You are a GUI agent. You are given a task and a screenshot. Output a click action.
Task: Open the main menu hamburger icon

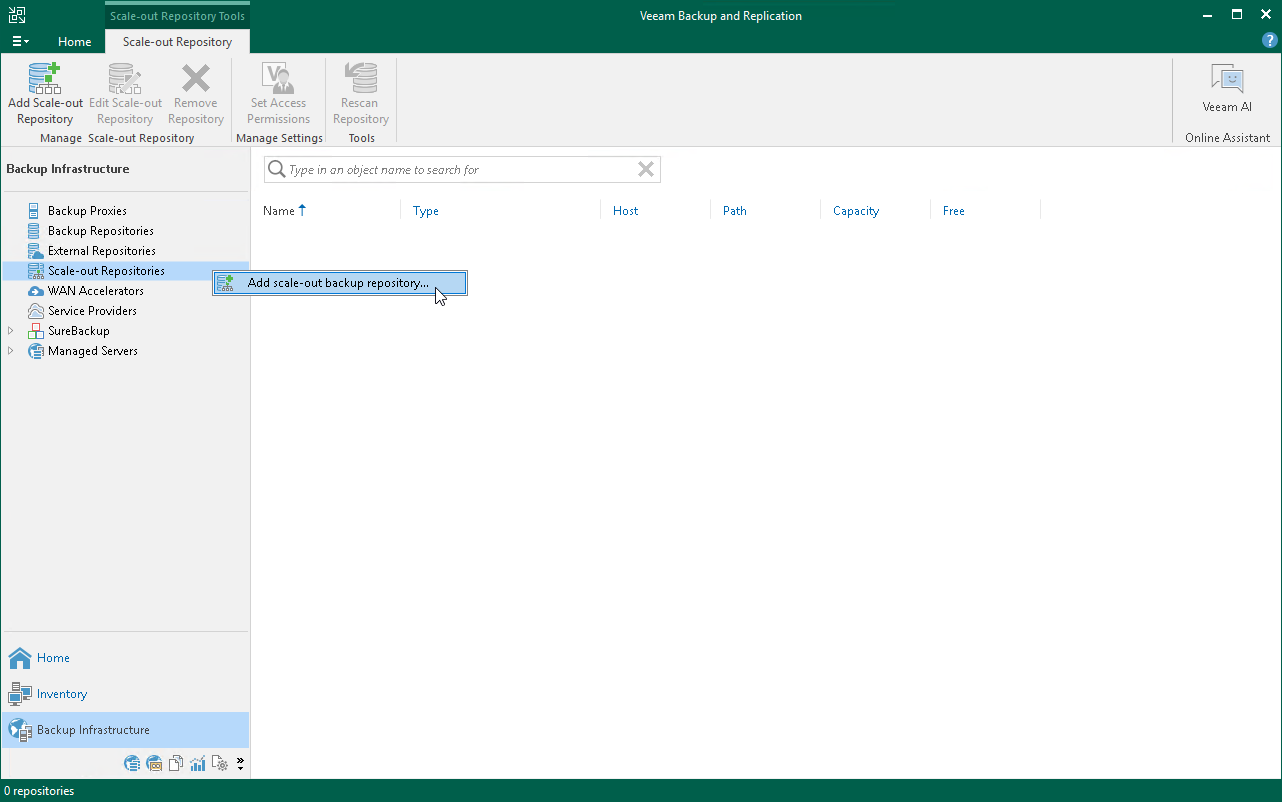click(x=19, y=41)
